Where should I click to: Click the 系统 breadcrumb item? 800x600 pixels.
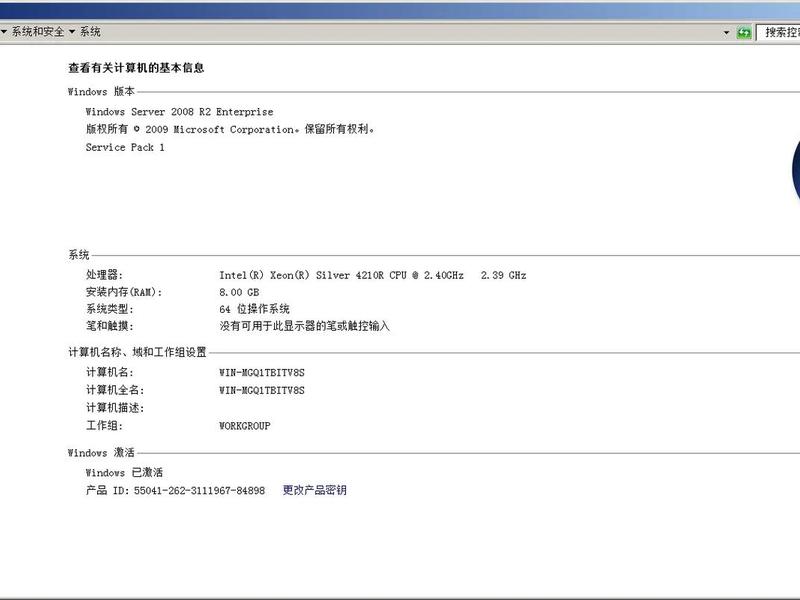click(x=90, y=32)
